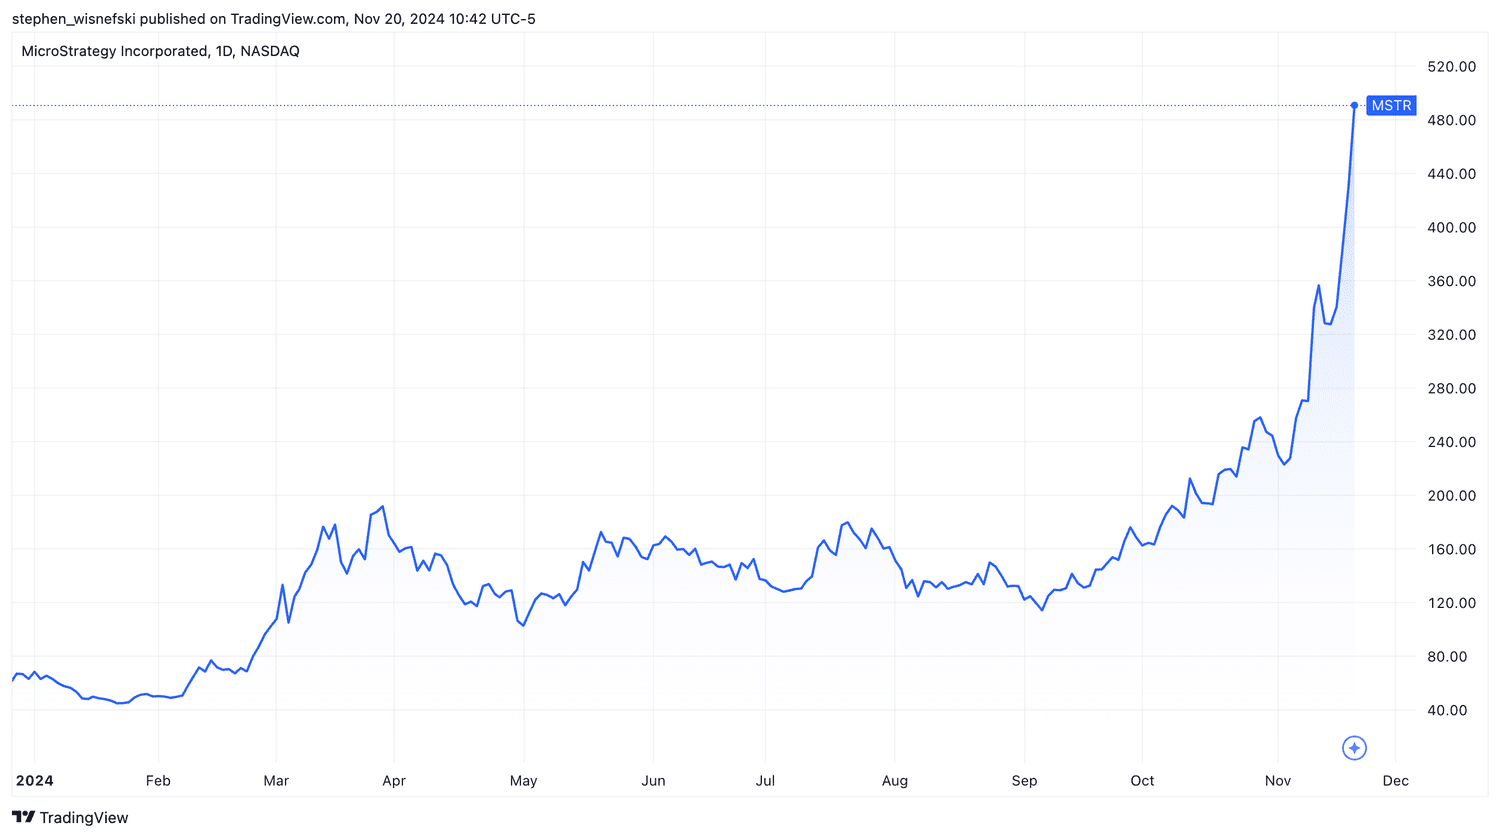Click the Jul label on the time axis
The image size is (1500, 838).
tap(765, 781)
